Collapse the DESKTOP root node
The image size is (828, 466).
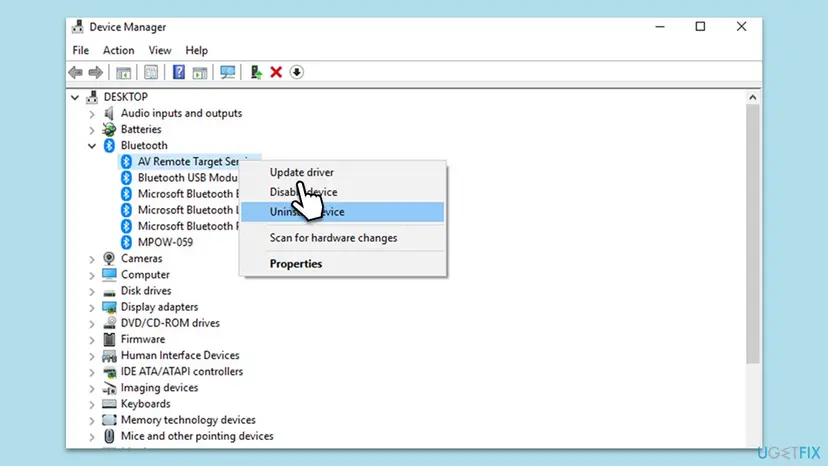[75, 97]
